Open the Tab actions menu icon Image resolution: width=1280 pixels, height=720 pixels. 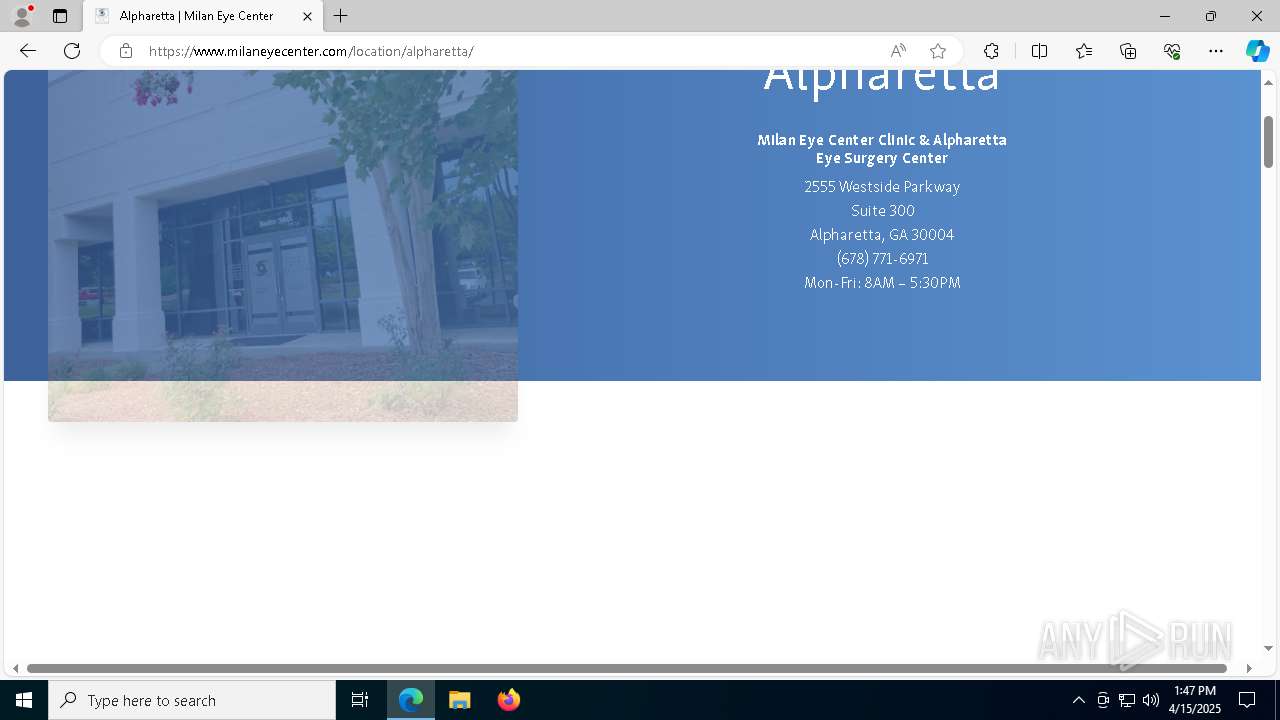tap(60, 16)
